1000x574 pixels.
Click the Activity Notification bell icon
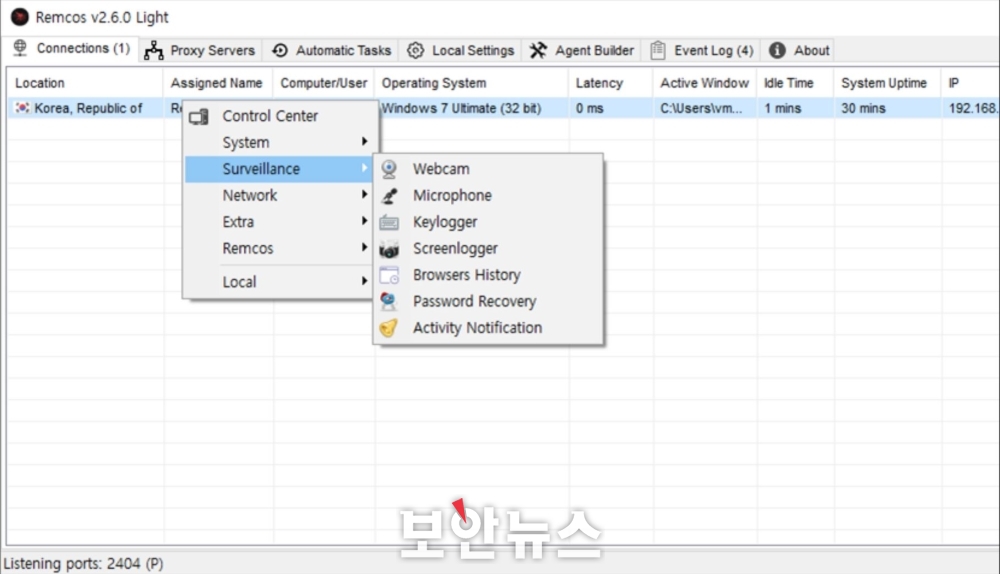click(x=389, y=328)
